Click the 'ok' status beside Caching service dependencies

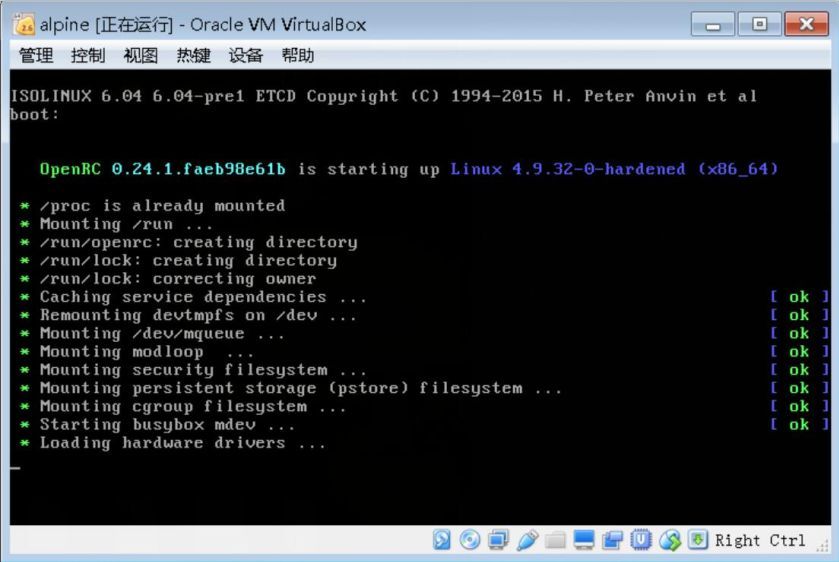point(799,297)
